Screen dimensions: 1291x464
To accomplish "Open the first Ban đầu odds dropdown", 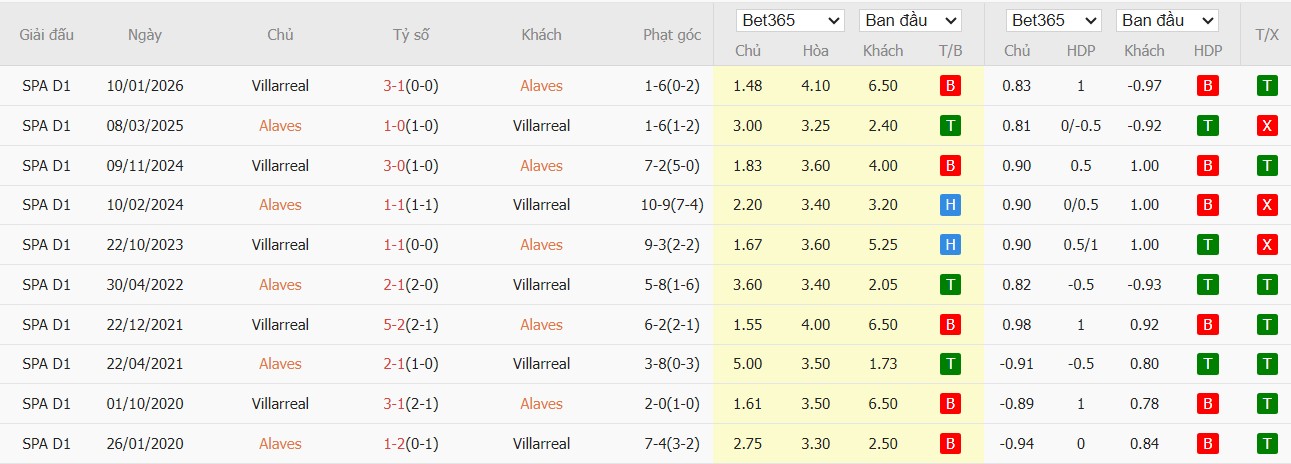I will pos(910,21).
